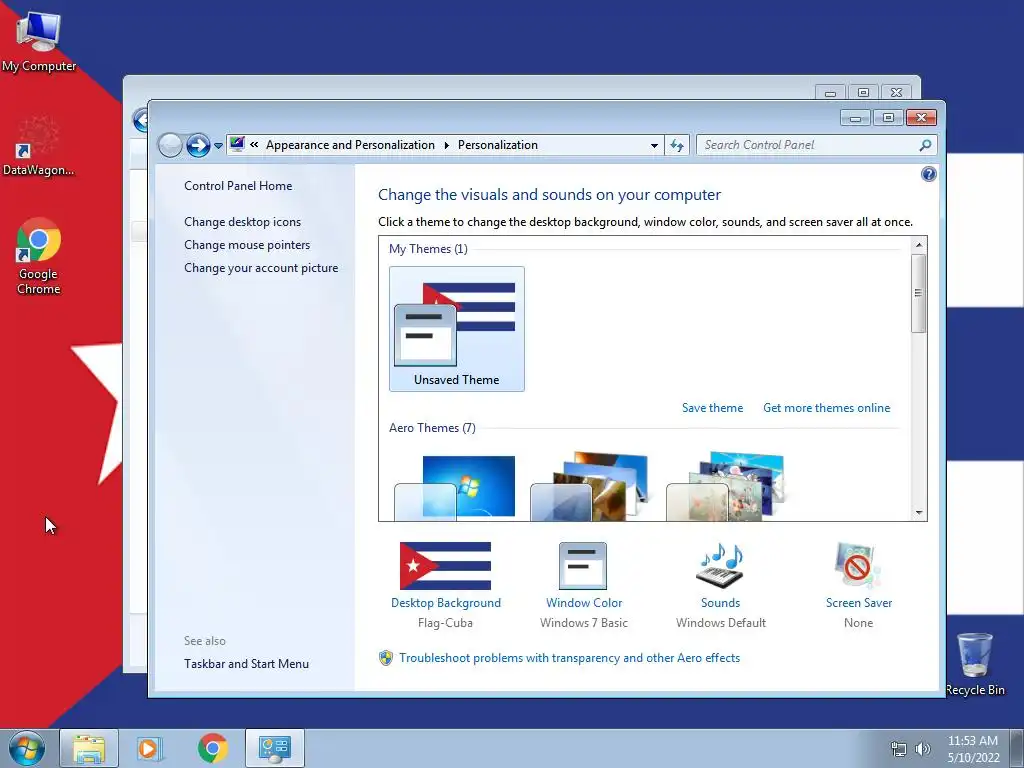Open Screen Saver icon
The width and height of the screenshot is (1024, 768).
pyautogui.click(x=857, y=566)
